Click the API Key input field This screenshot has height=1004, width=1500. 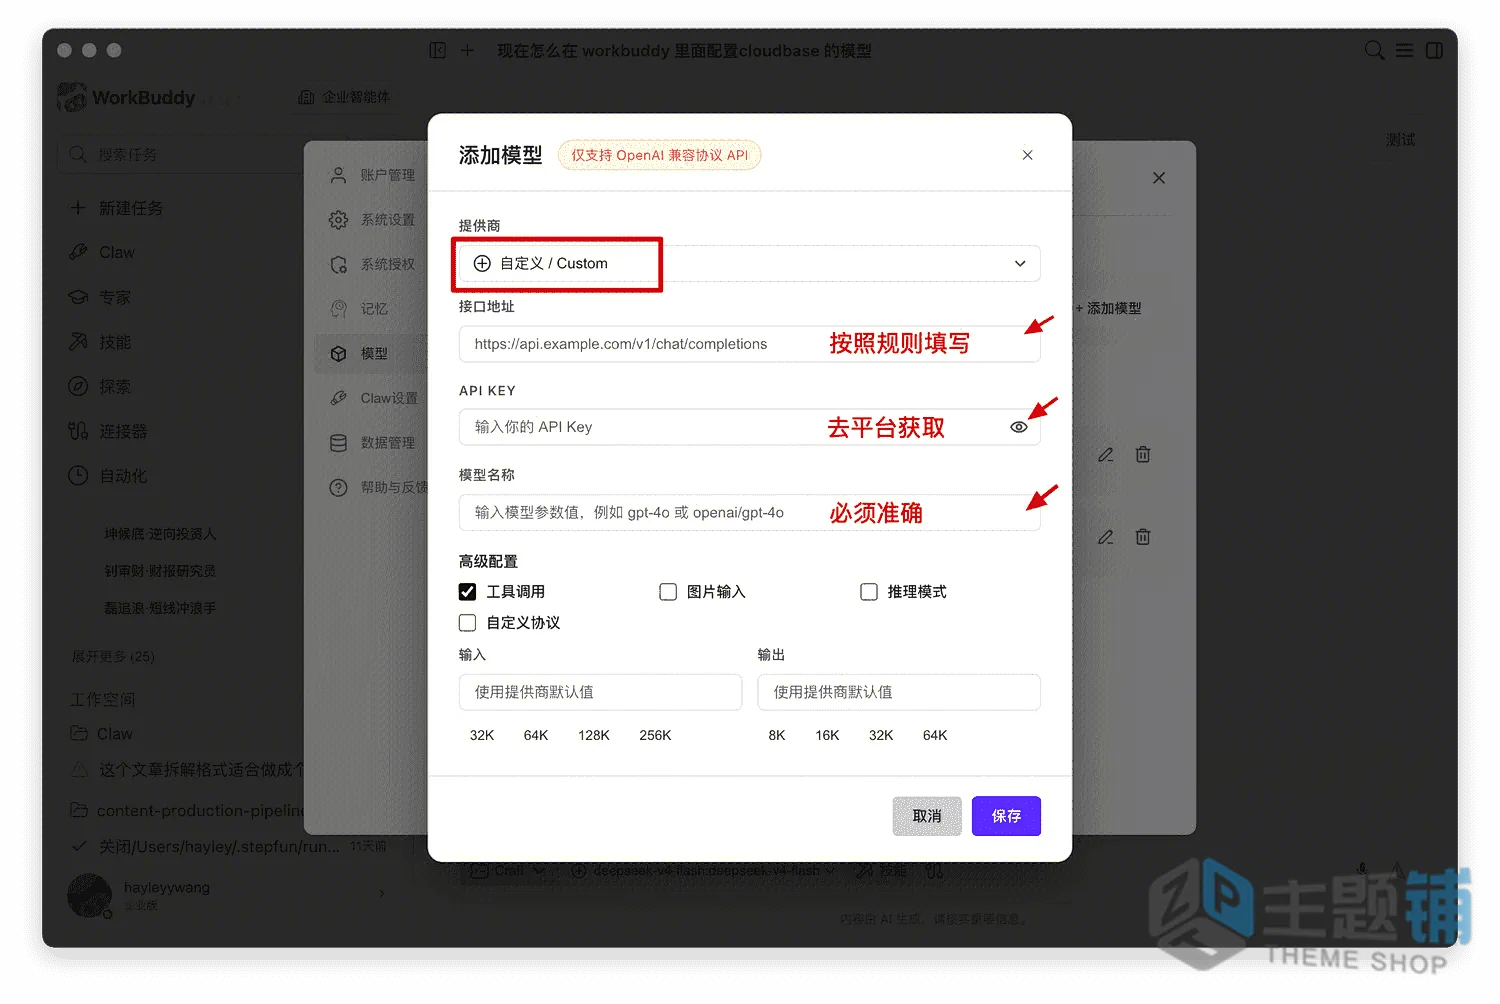(x=749, y=427)
